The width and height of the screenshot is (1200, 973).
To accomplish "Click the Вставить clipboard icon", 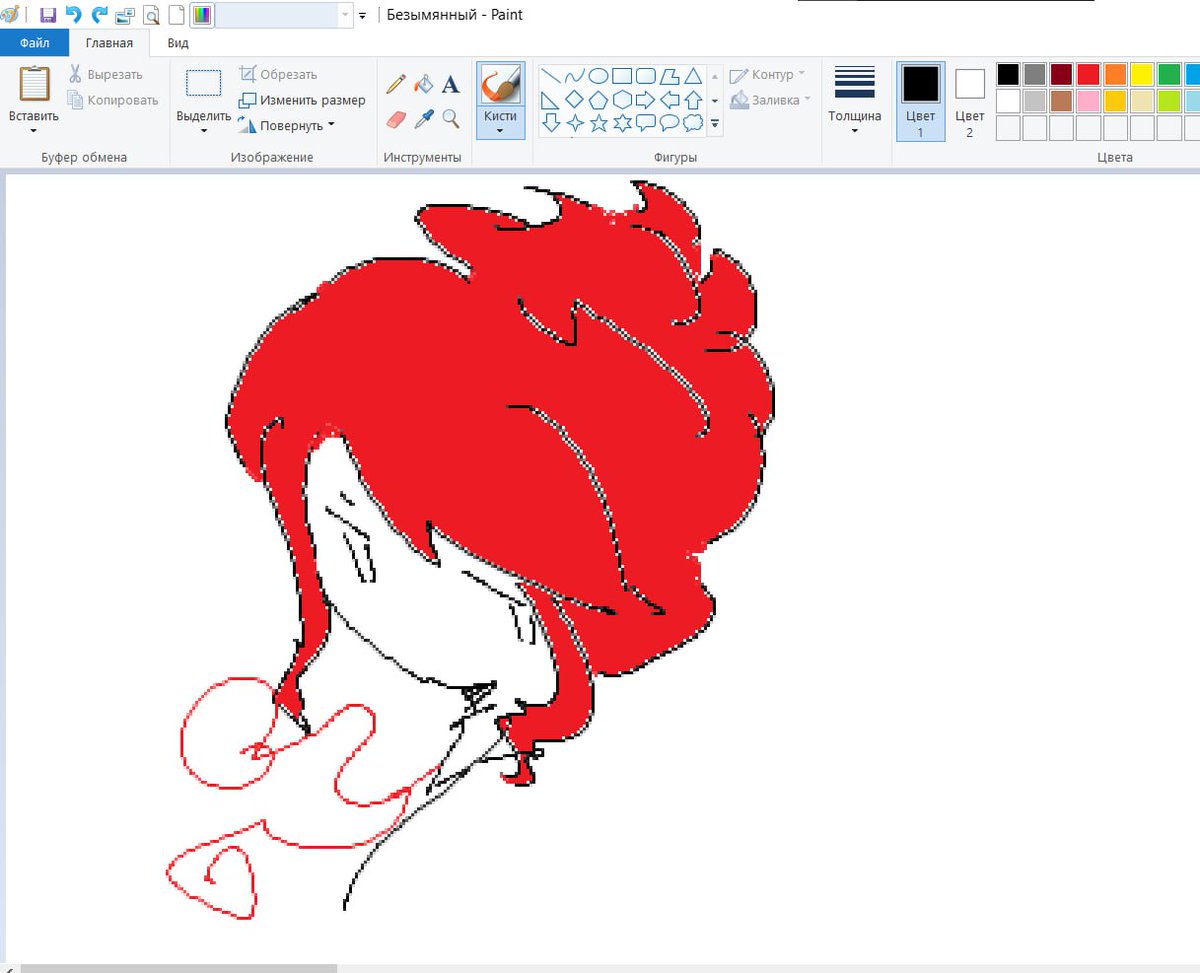I will pyautogui.click(x=34, y=84).
